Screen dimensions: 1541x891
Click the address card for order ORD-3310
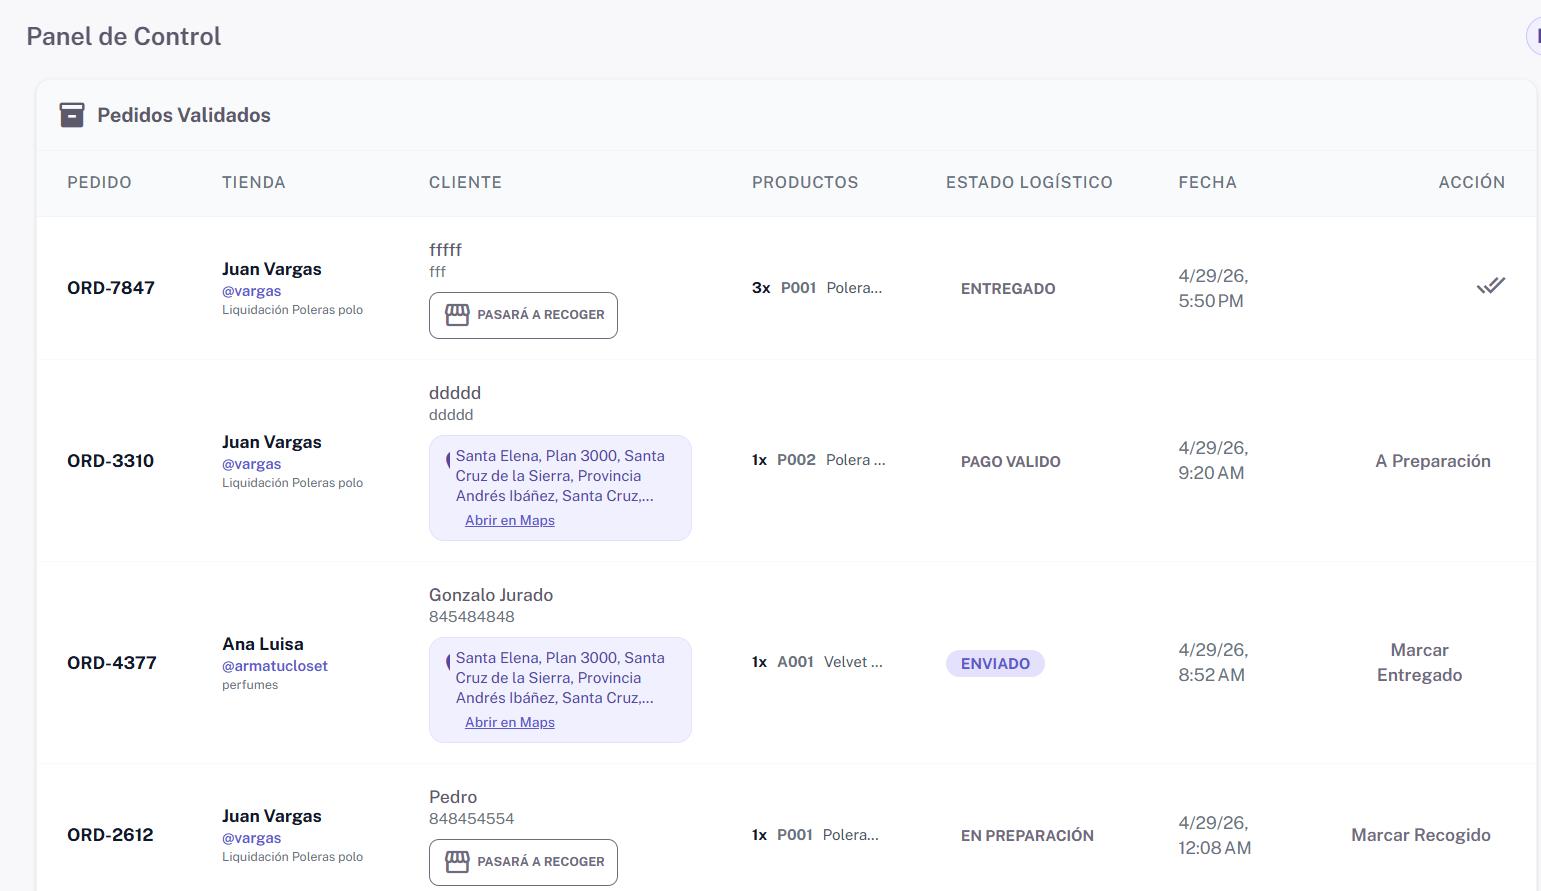[560, 488]
